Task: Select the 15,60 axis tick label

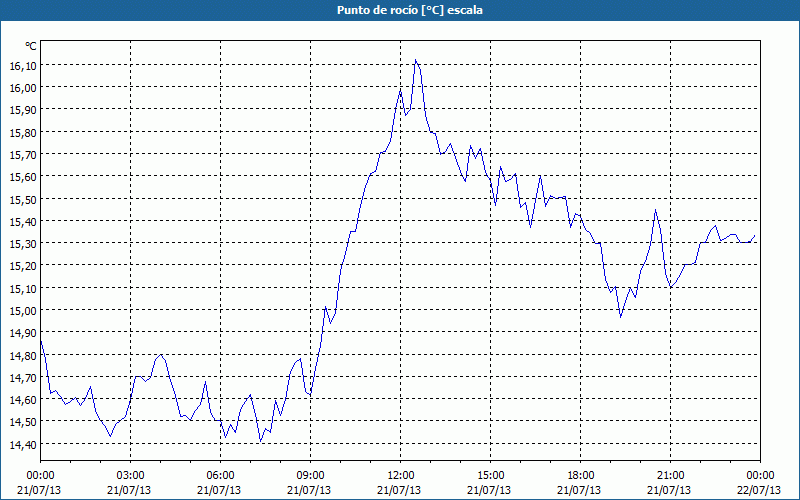Action: pos(23,176)
